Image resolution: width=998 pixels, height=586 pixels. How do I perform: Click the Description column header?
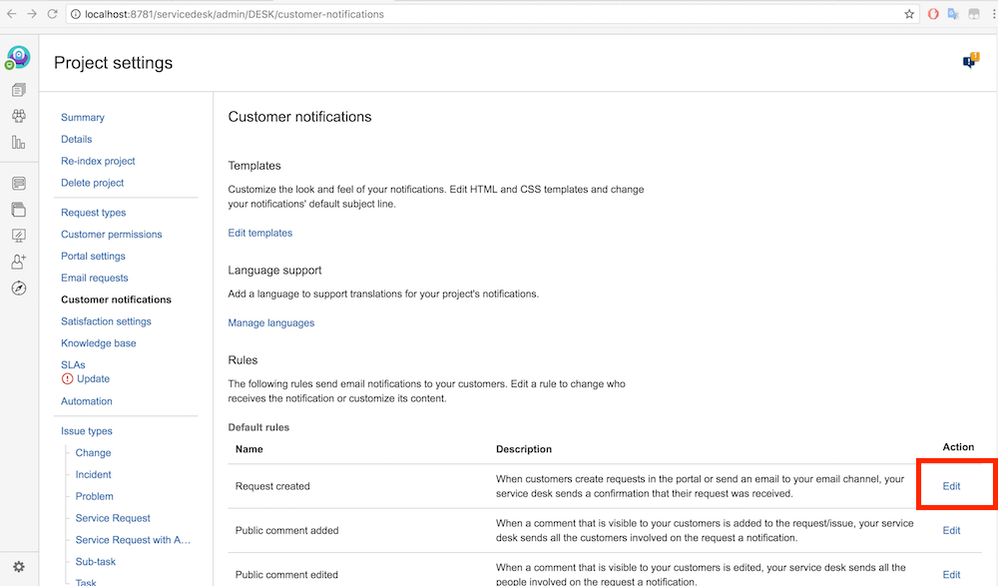click(524, 449)
